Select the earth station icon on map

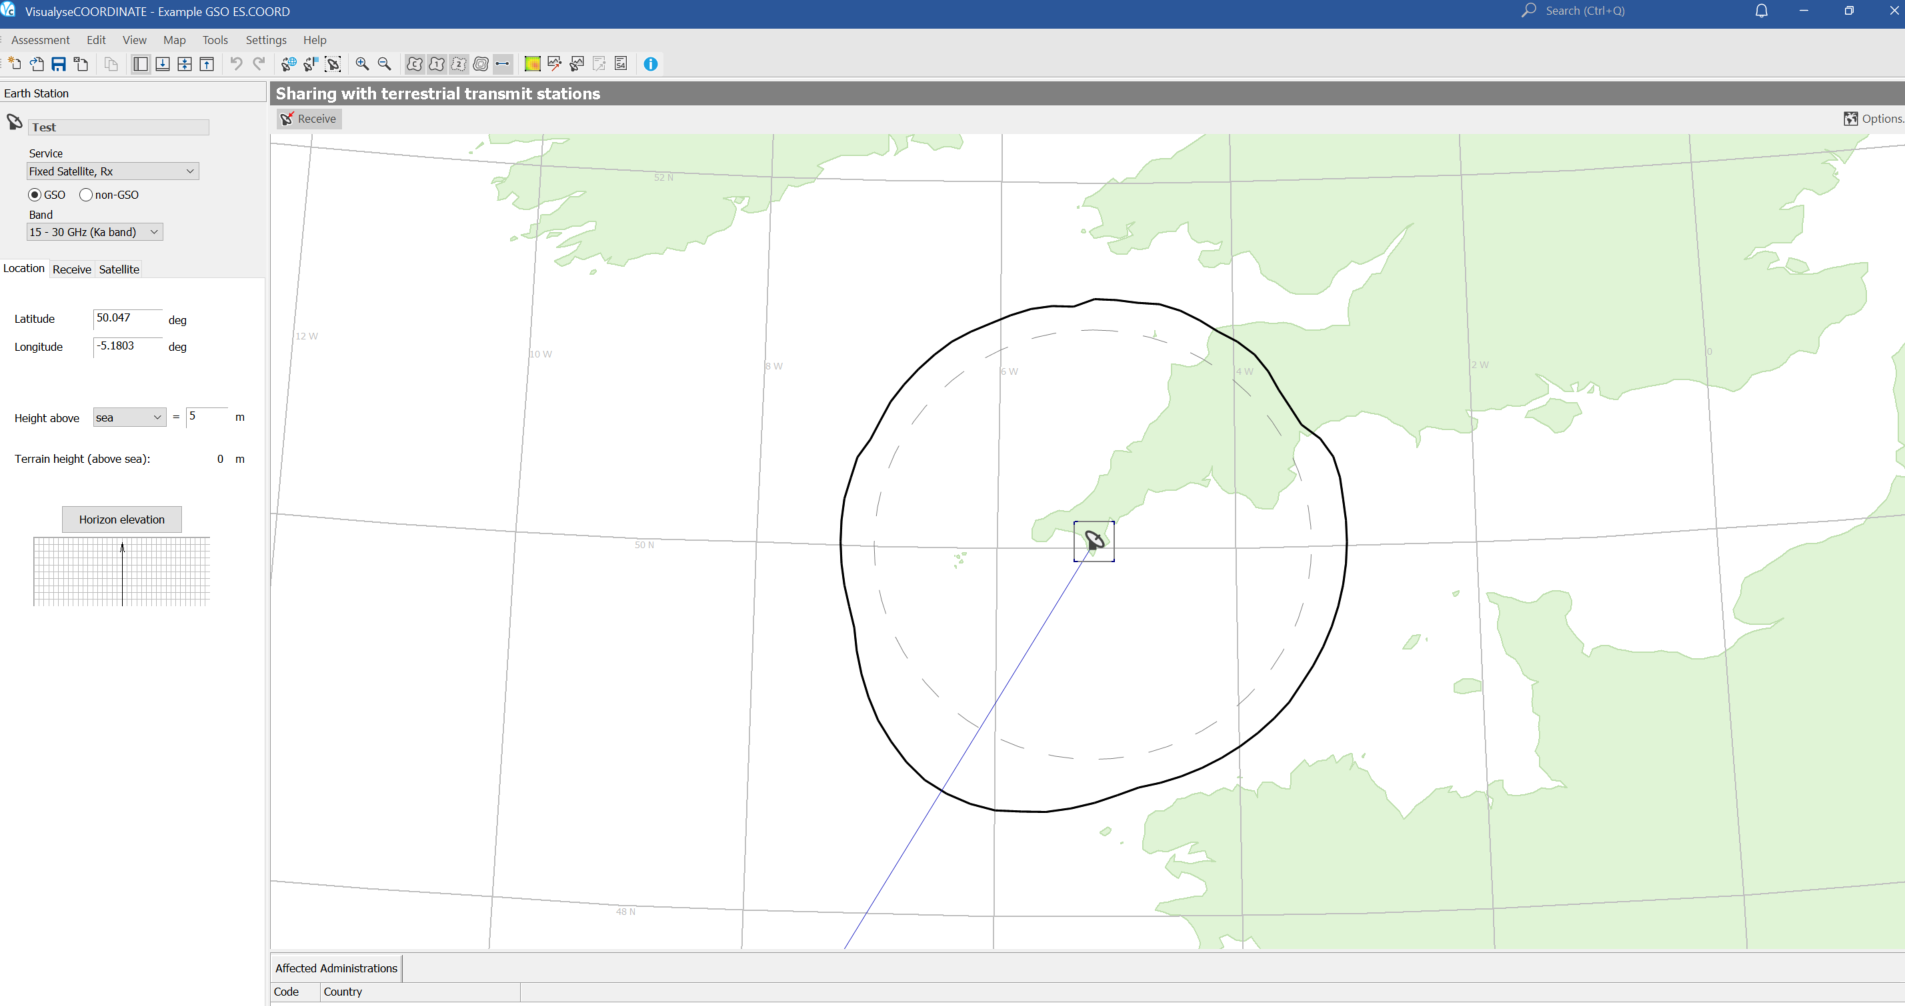coord(1094,541)
